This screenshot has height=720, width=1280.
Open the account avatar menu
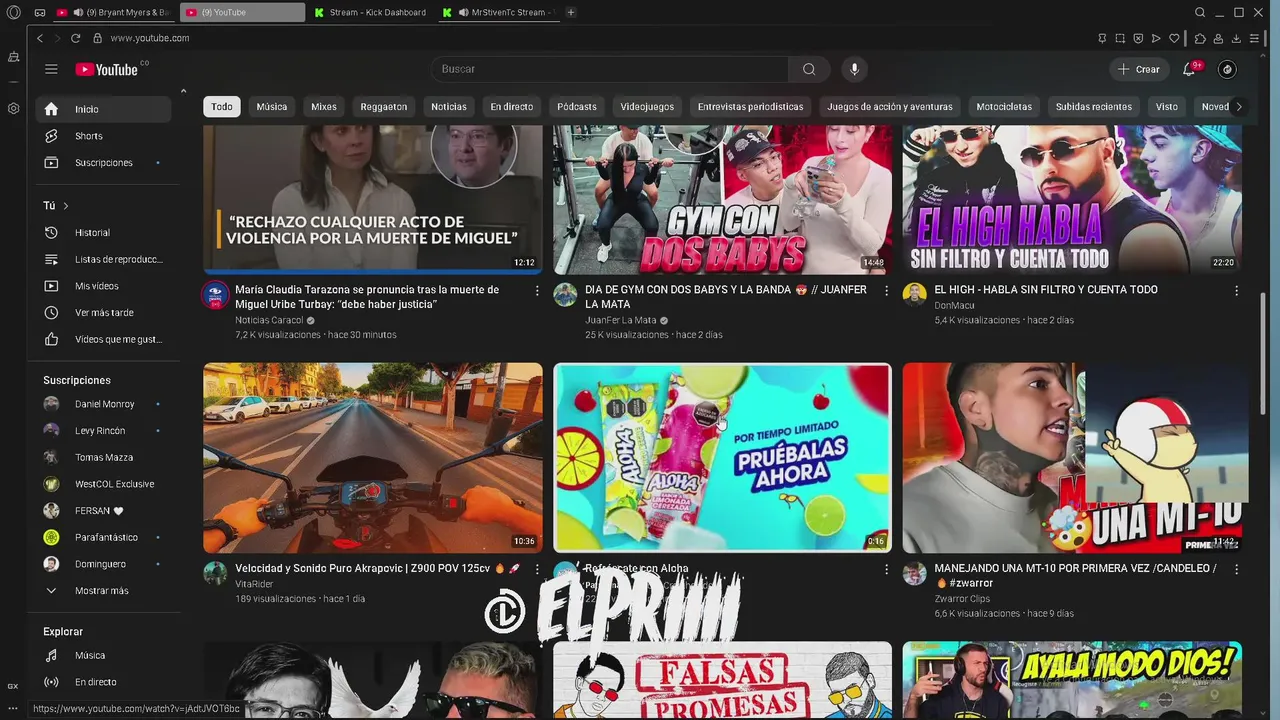pyautogui.click(x=1227, y=69)
